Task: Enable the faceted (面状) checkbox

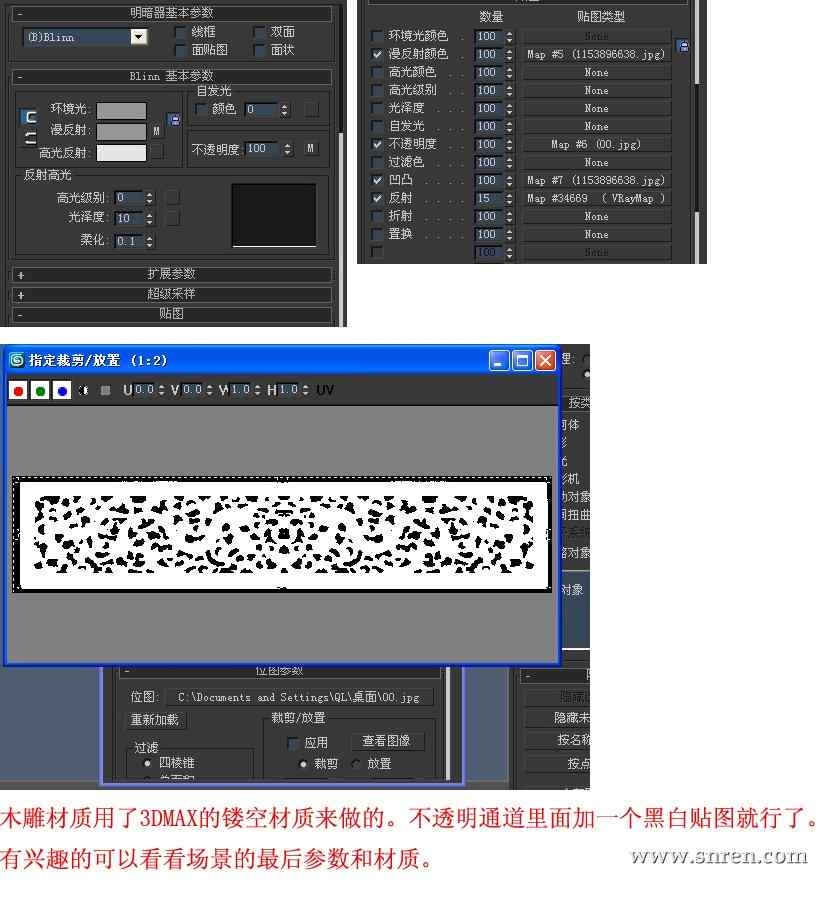Action: (259, 50)
